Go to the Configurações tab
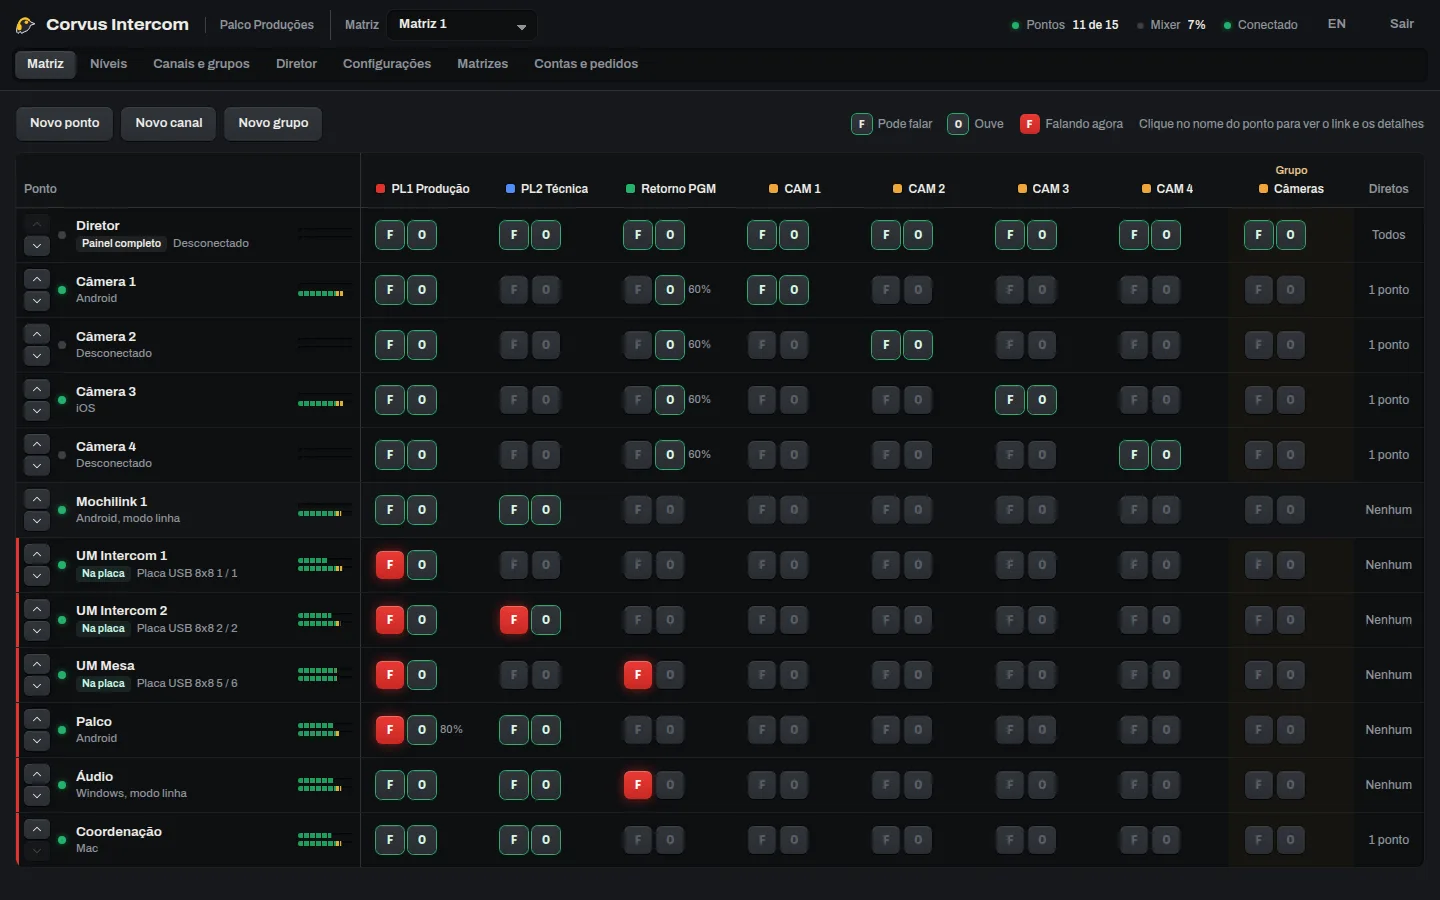The image size is (1440, 900). 387,64
